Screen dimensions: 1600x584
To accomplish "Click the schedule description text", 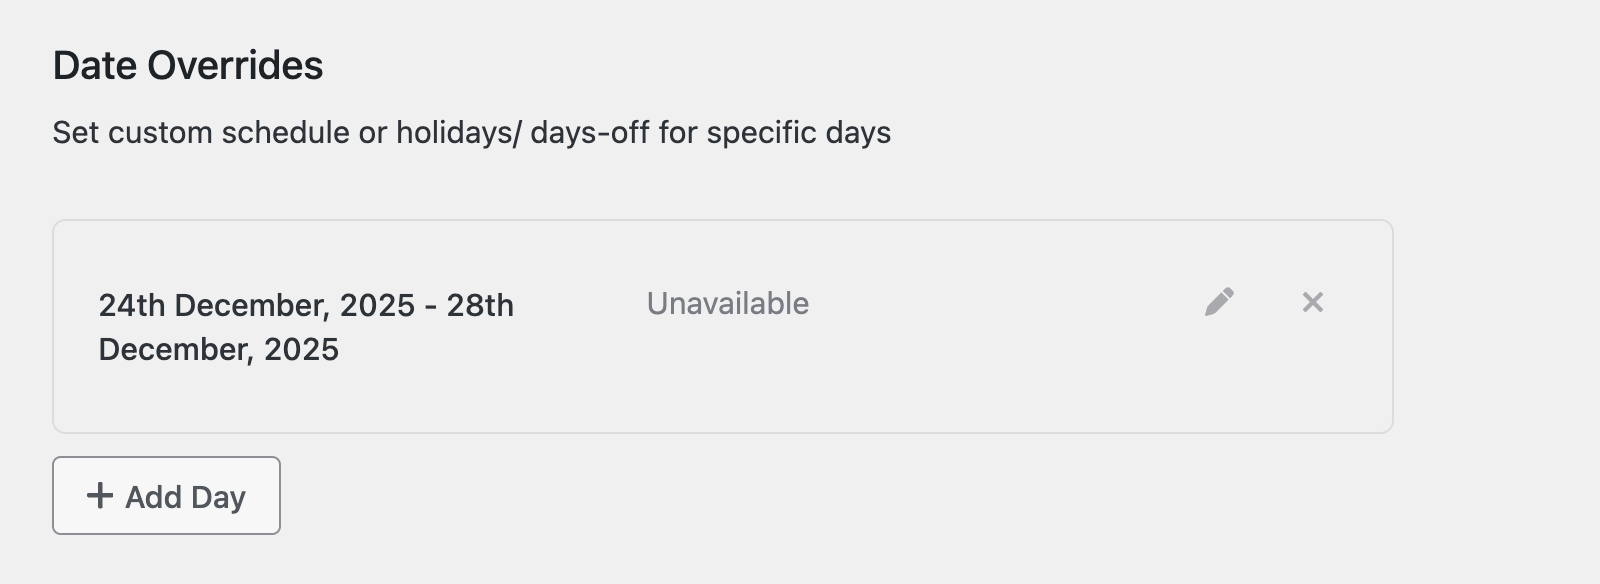I will 471,131.
